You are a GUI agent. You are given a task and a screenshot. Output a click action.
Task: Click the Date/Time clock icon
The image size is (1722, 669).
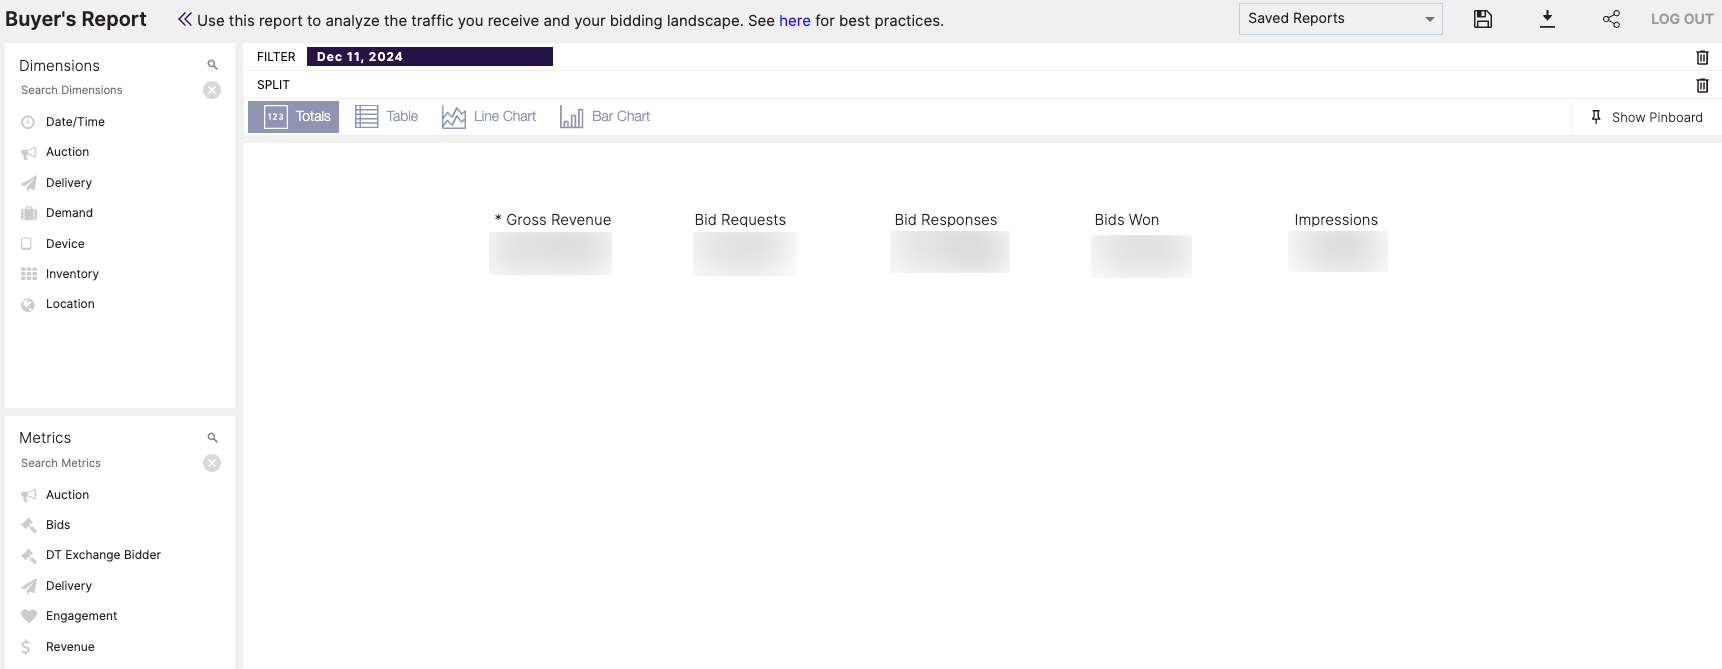[x=28, y=122]
